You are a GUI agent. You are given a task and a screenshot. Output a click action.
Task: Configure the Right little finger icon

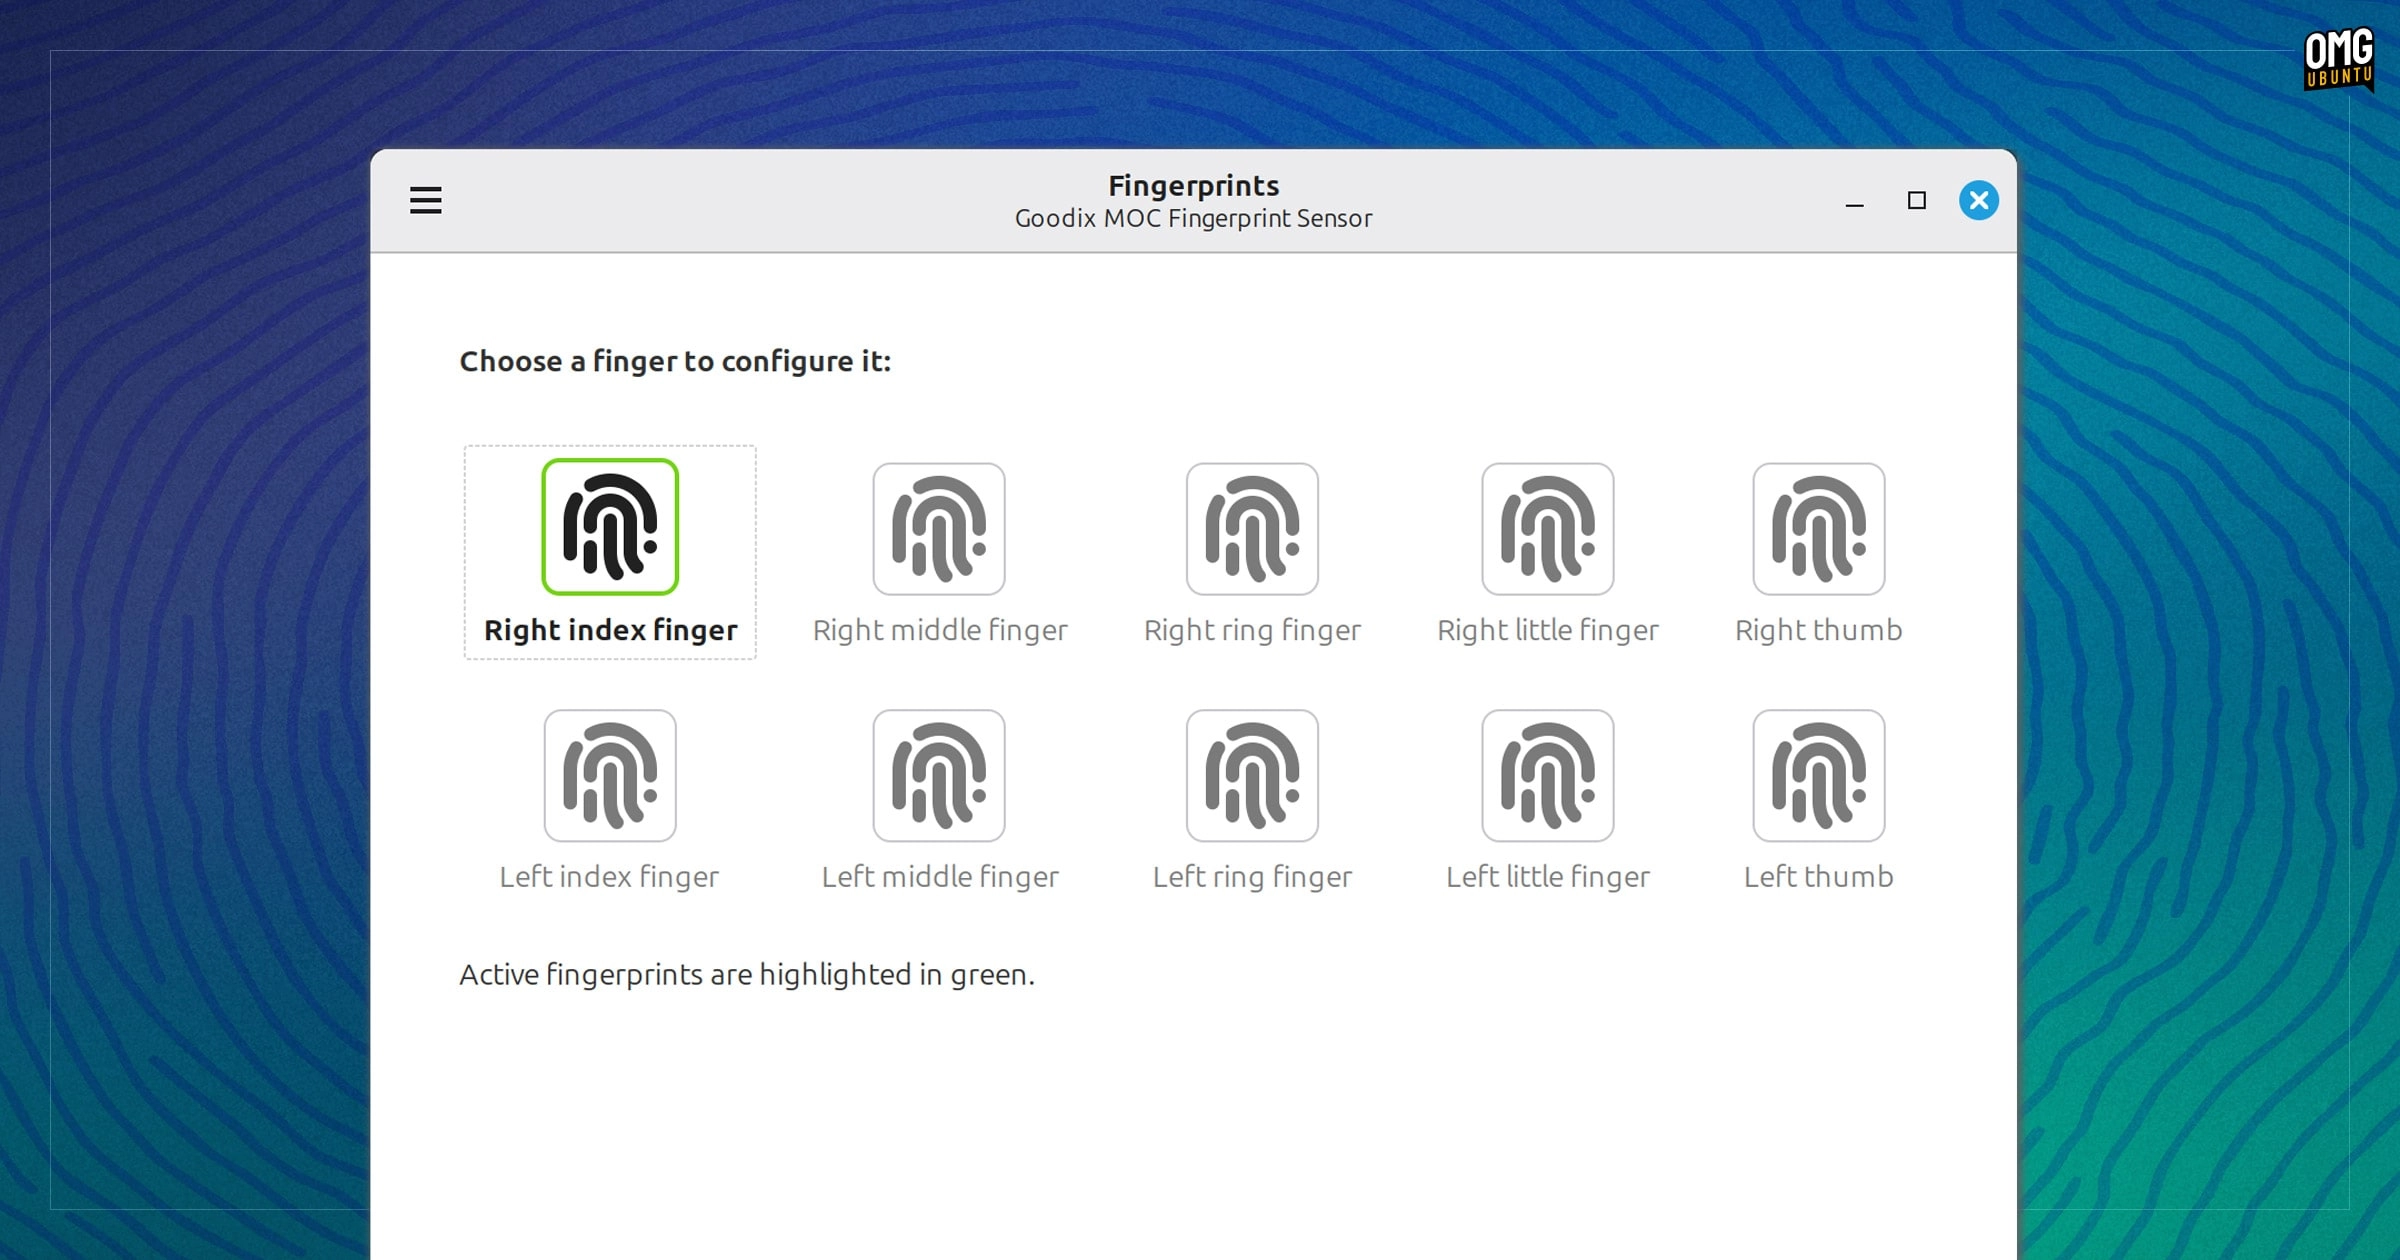tap(1548, 529)
